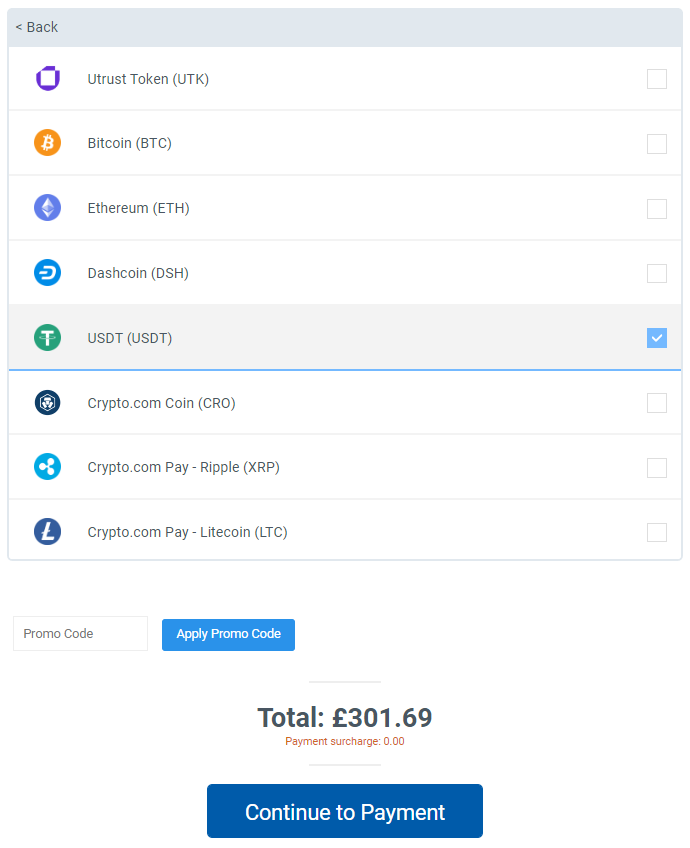Viewport: 690px width, 848px height.
Task: Click the Ethereum diamond icon
Action: click(48, 208)
